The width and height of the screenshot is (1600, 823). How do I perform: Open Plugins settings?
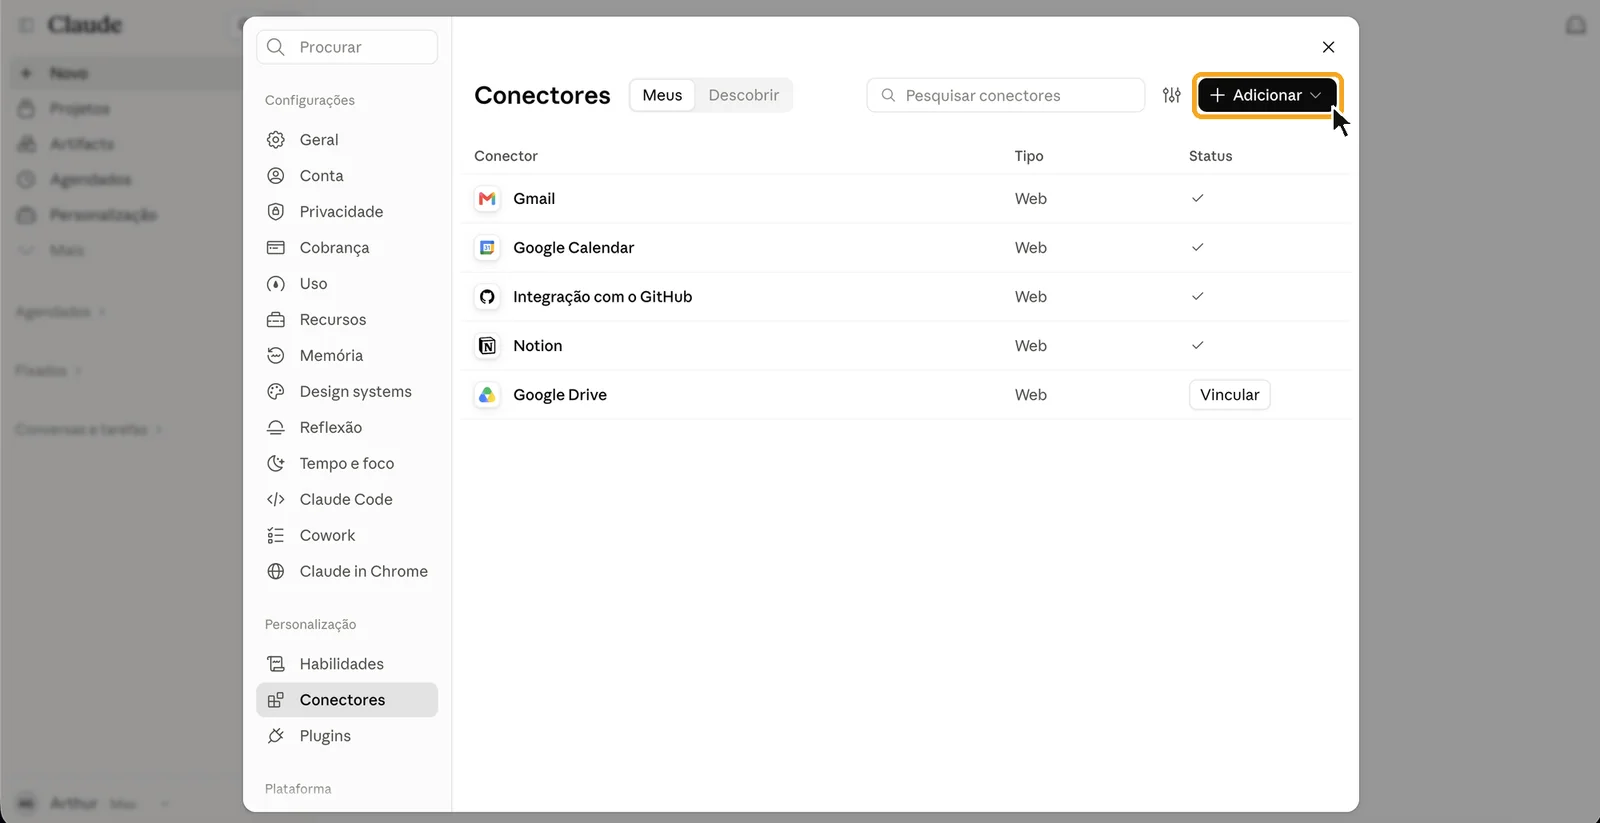[347, 736]
